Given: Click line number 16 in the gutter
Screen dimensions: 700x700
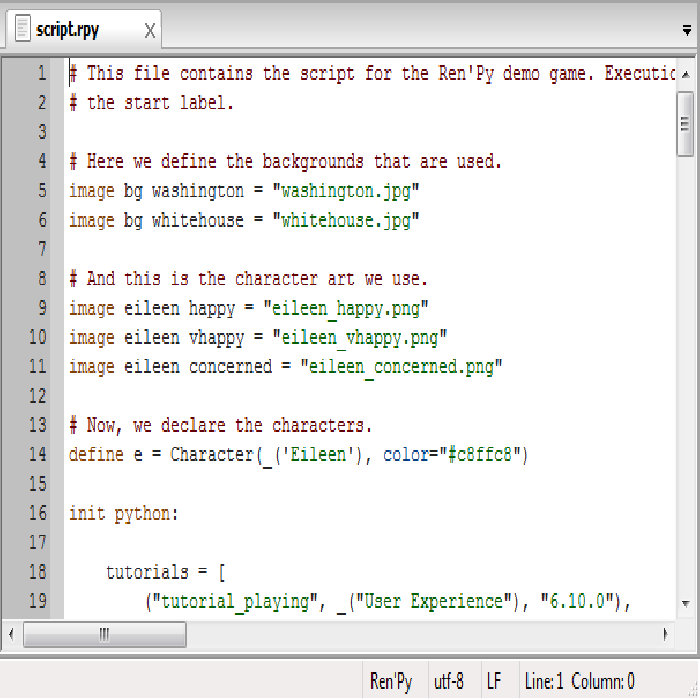Looking at the screenshot, I should pyautogui.click(x=38, y=513).
